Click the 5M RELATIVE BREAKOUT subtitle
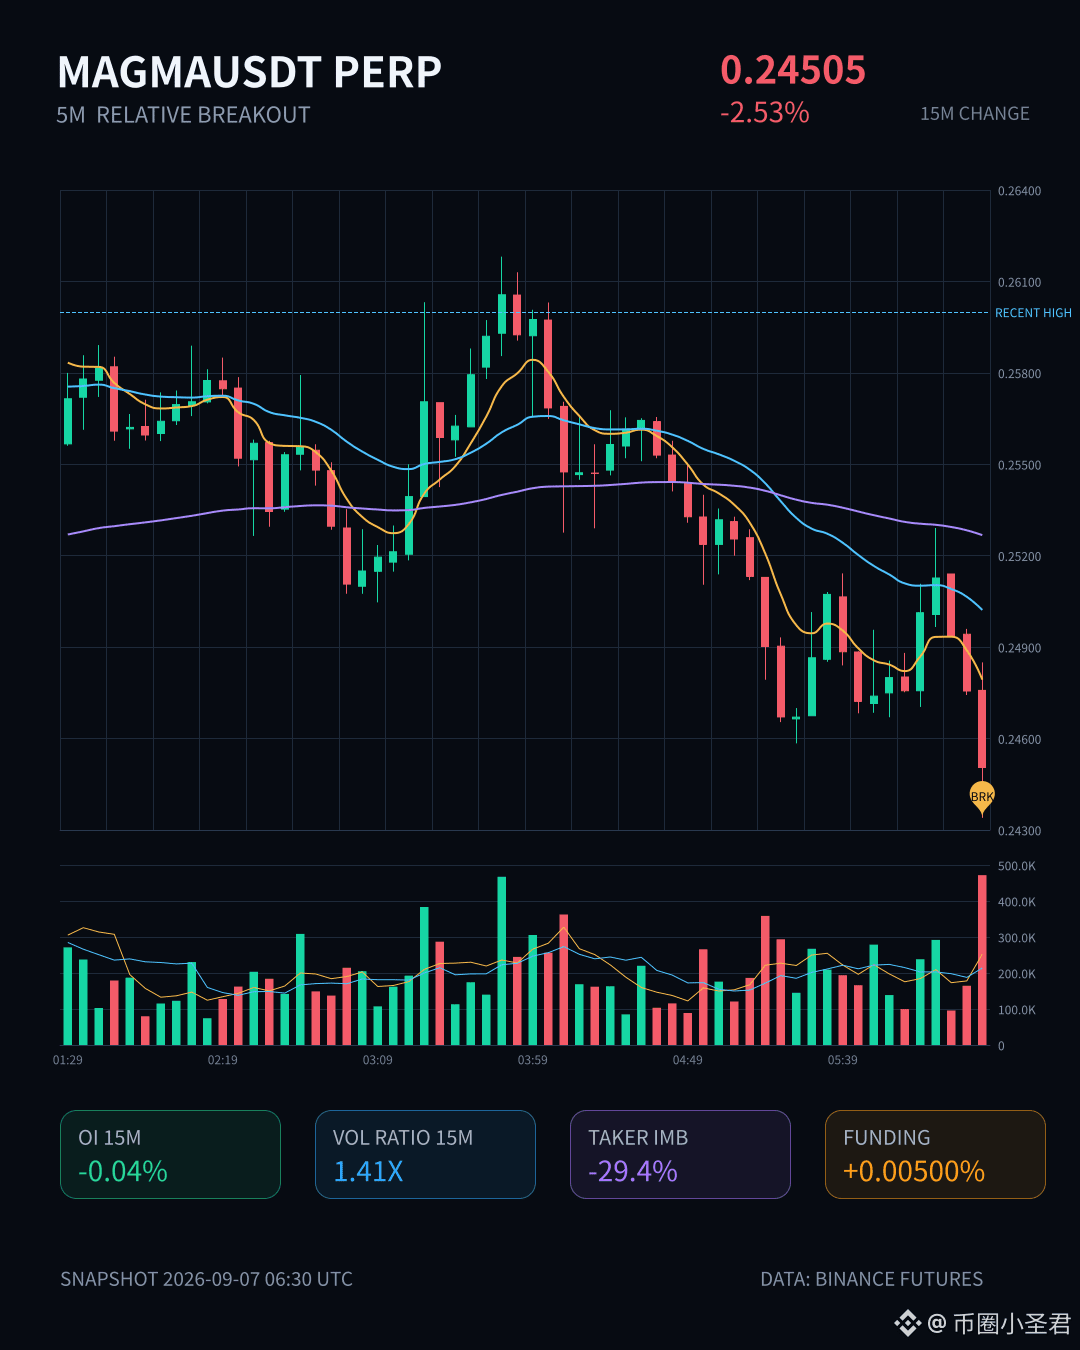The height and width of the screenshot is (1350, 1080). (x=183, y=115)
